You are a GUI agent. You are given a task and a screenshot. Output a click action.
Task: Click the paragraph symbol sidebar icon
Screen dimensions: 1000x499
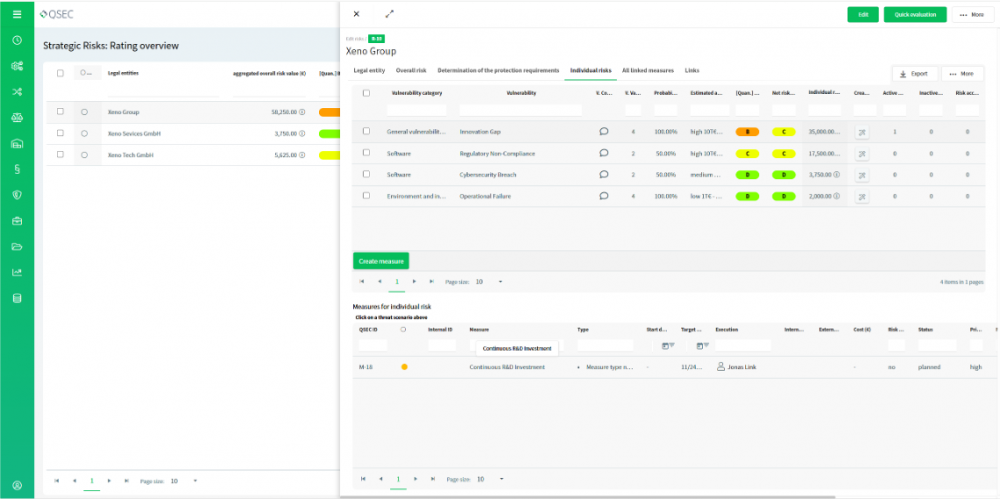(17, 169)
